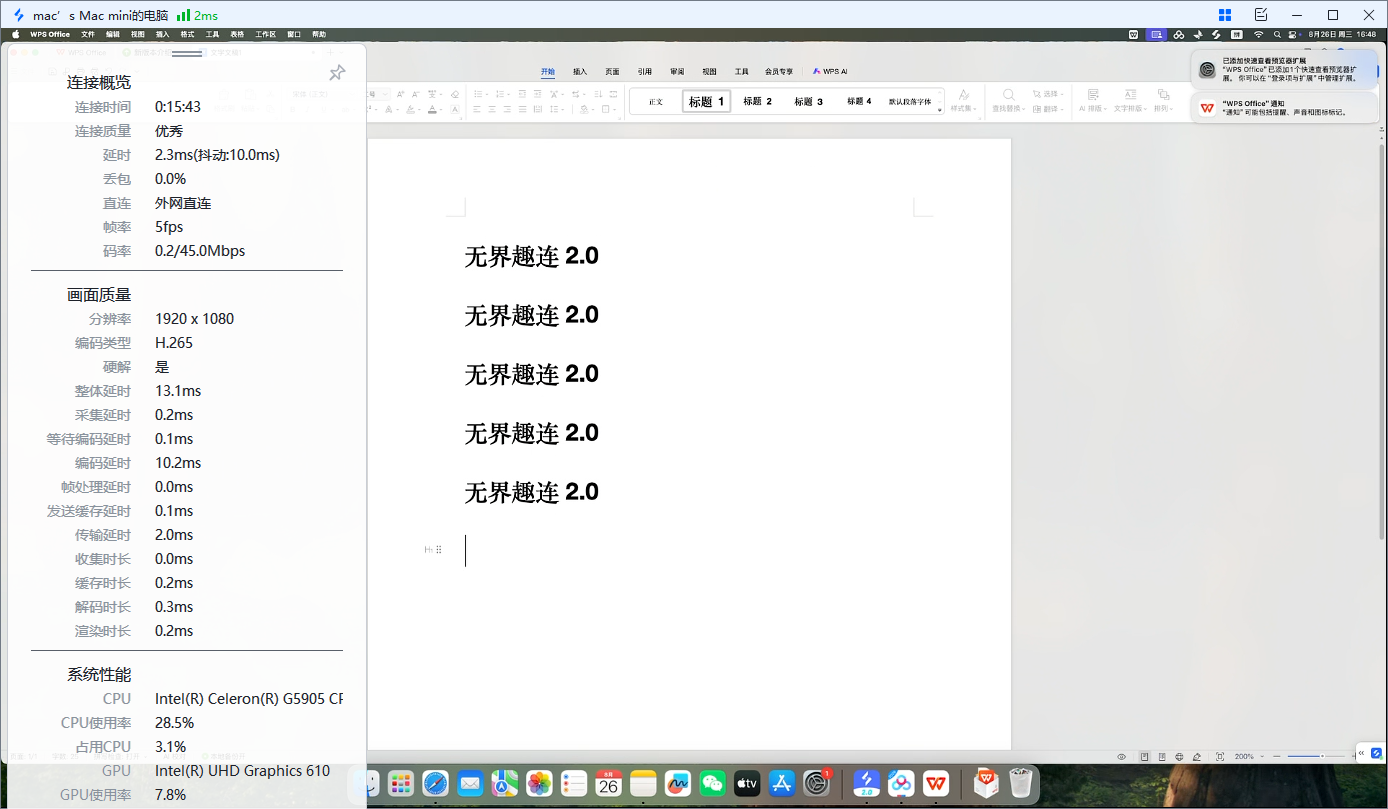Image resolution: width=1388 pixels, height=809 pixels.
Task: Open the 查找替换 dropdown
Action: click(x=1009, y=108)
